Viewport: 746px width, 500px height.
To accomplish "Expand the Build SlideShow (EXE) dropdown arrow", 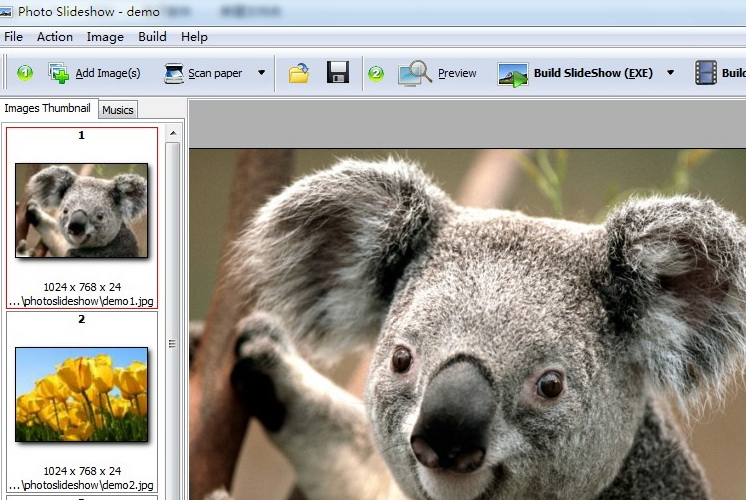I will 670,73.
